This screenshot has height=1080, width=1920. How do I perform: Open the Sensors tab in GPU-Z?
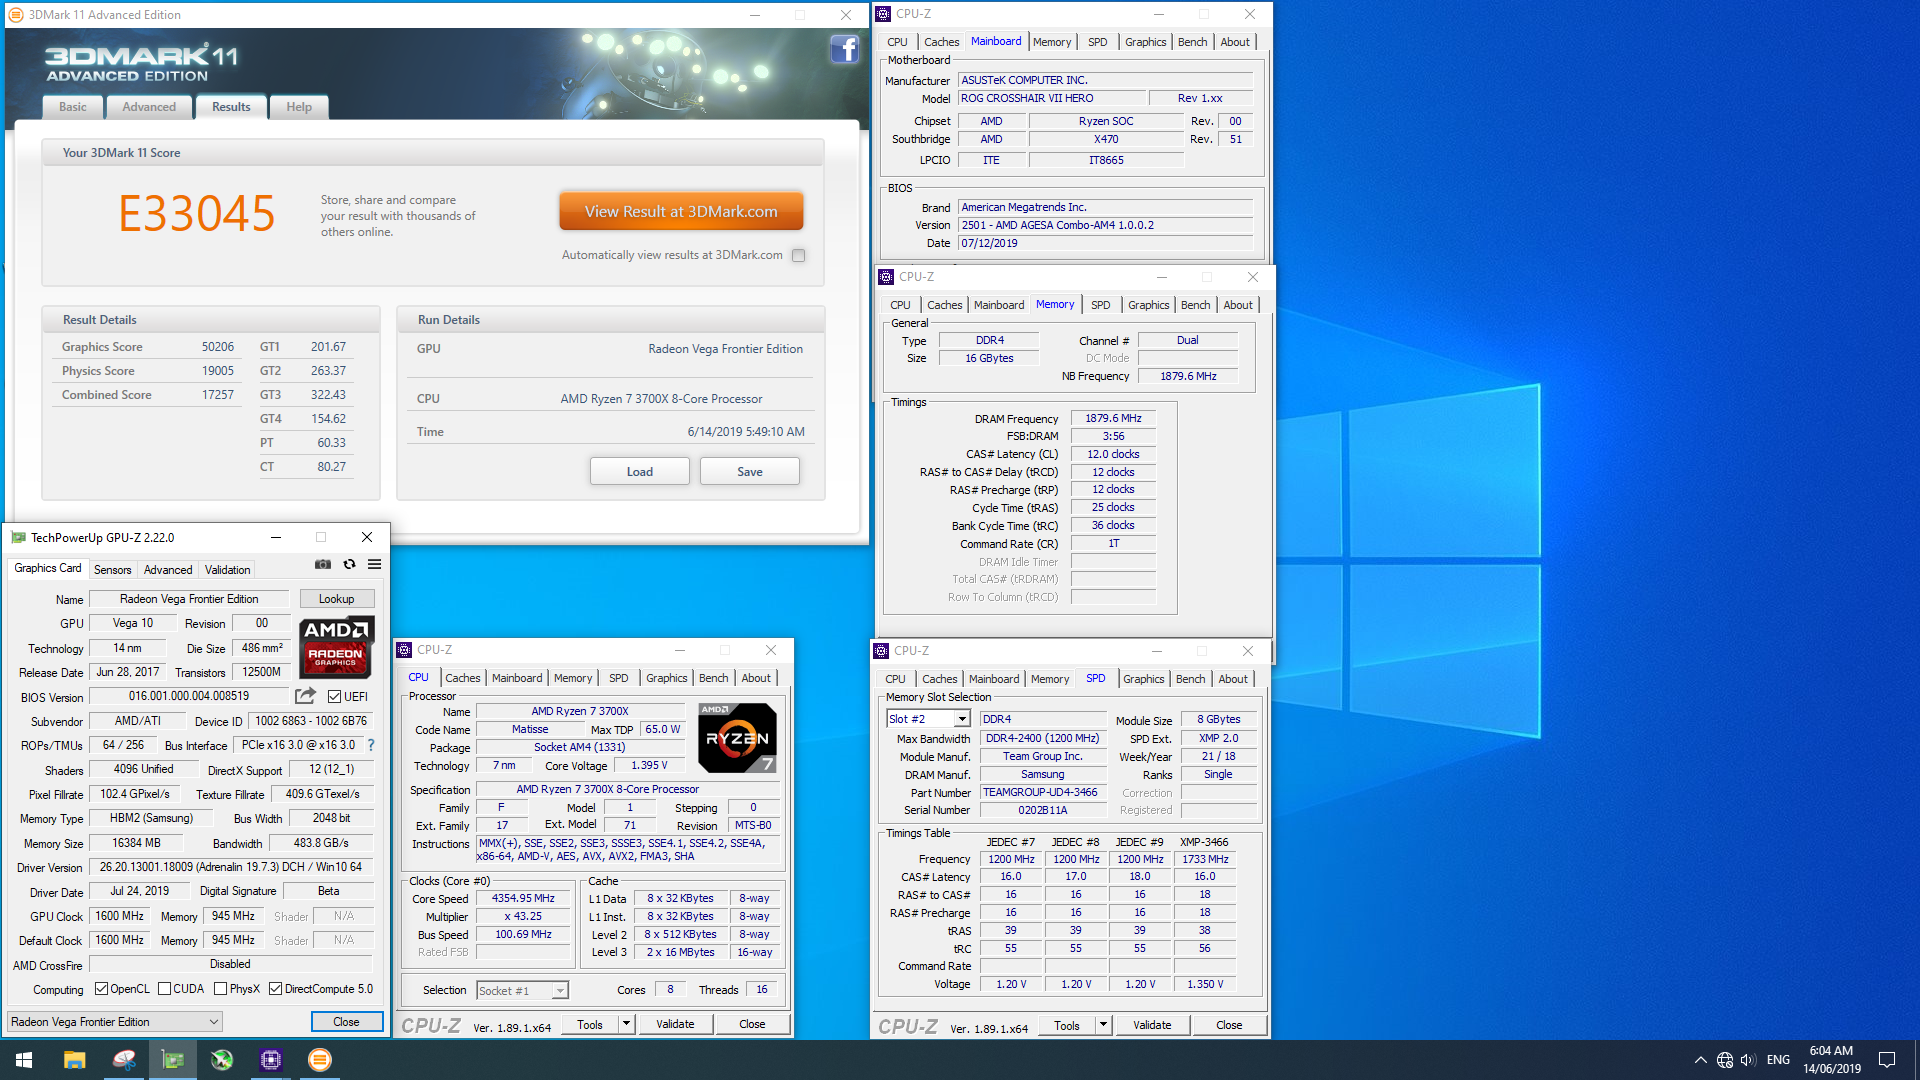pyautogui.click(x=113, y=570)
